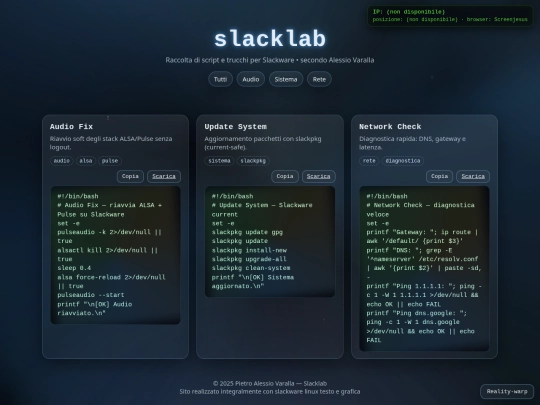Filter scripts by Audio

[x=251, y=79]
